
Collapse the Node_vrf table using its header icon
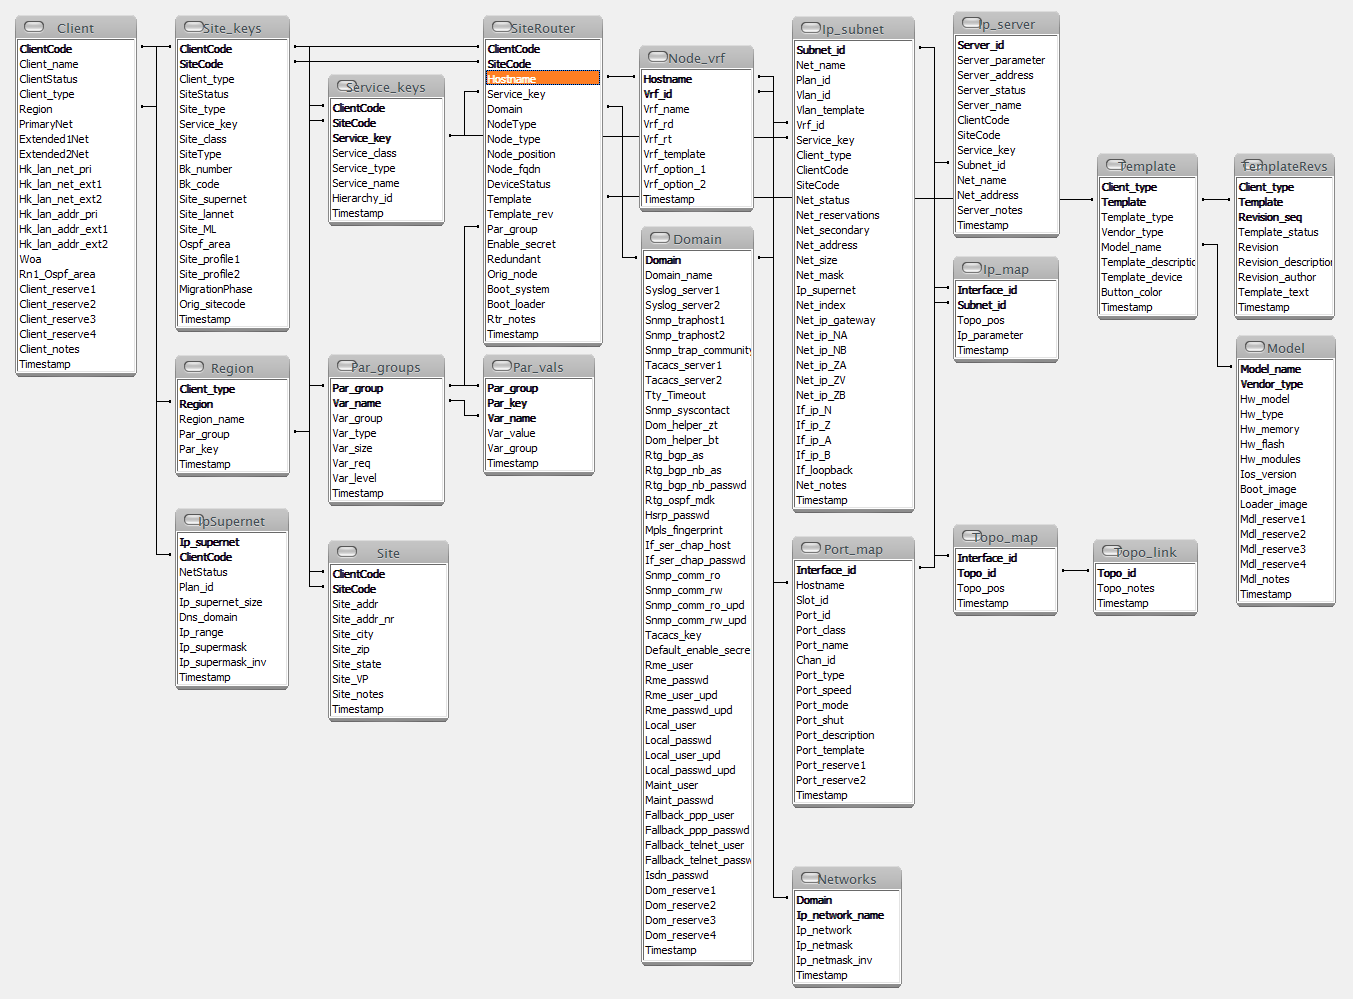[x=658, y=57]
